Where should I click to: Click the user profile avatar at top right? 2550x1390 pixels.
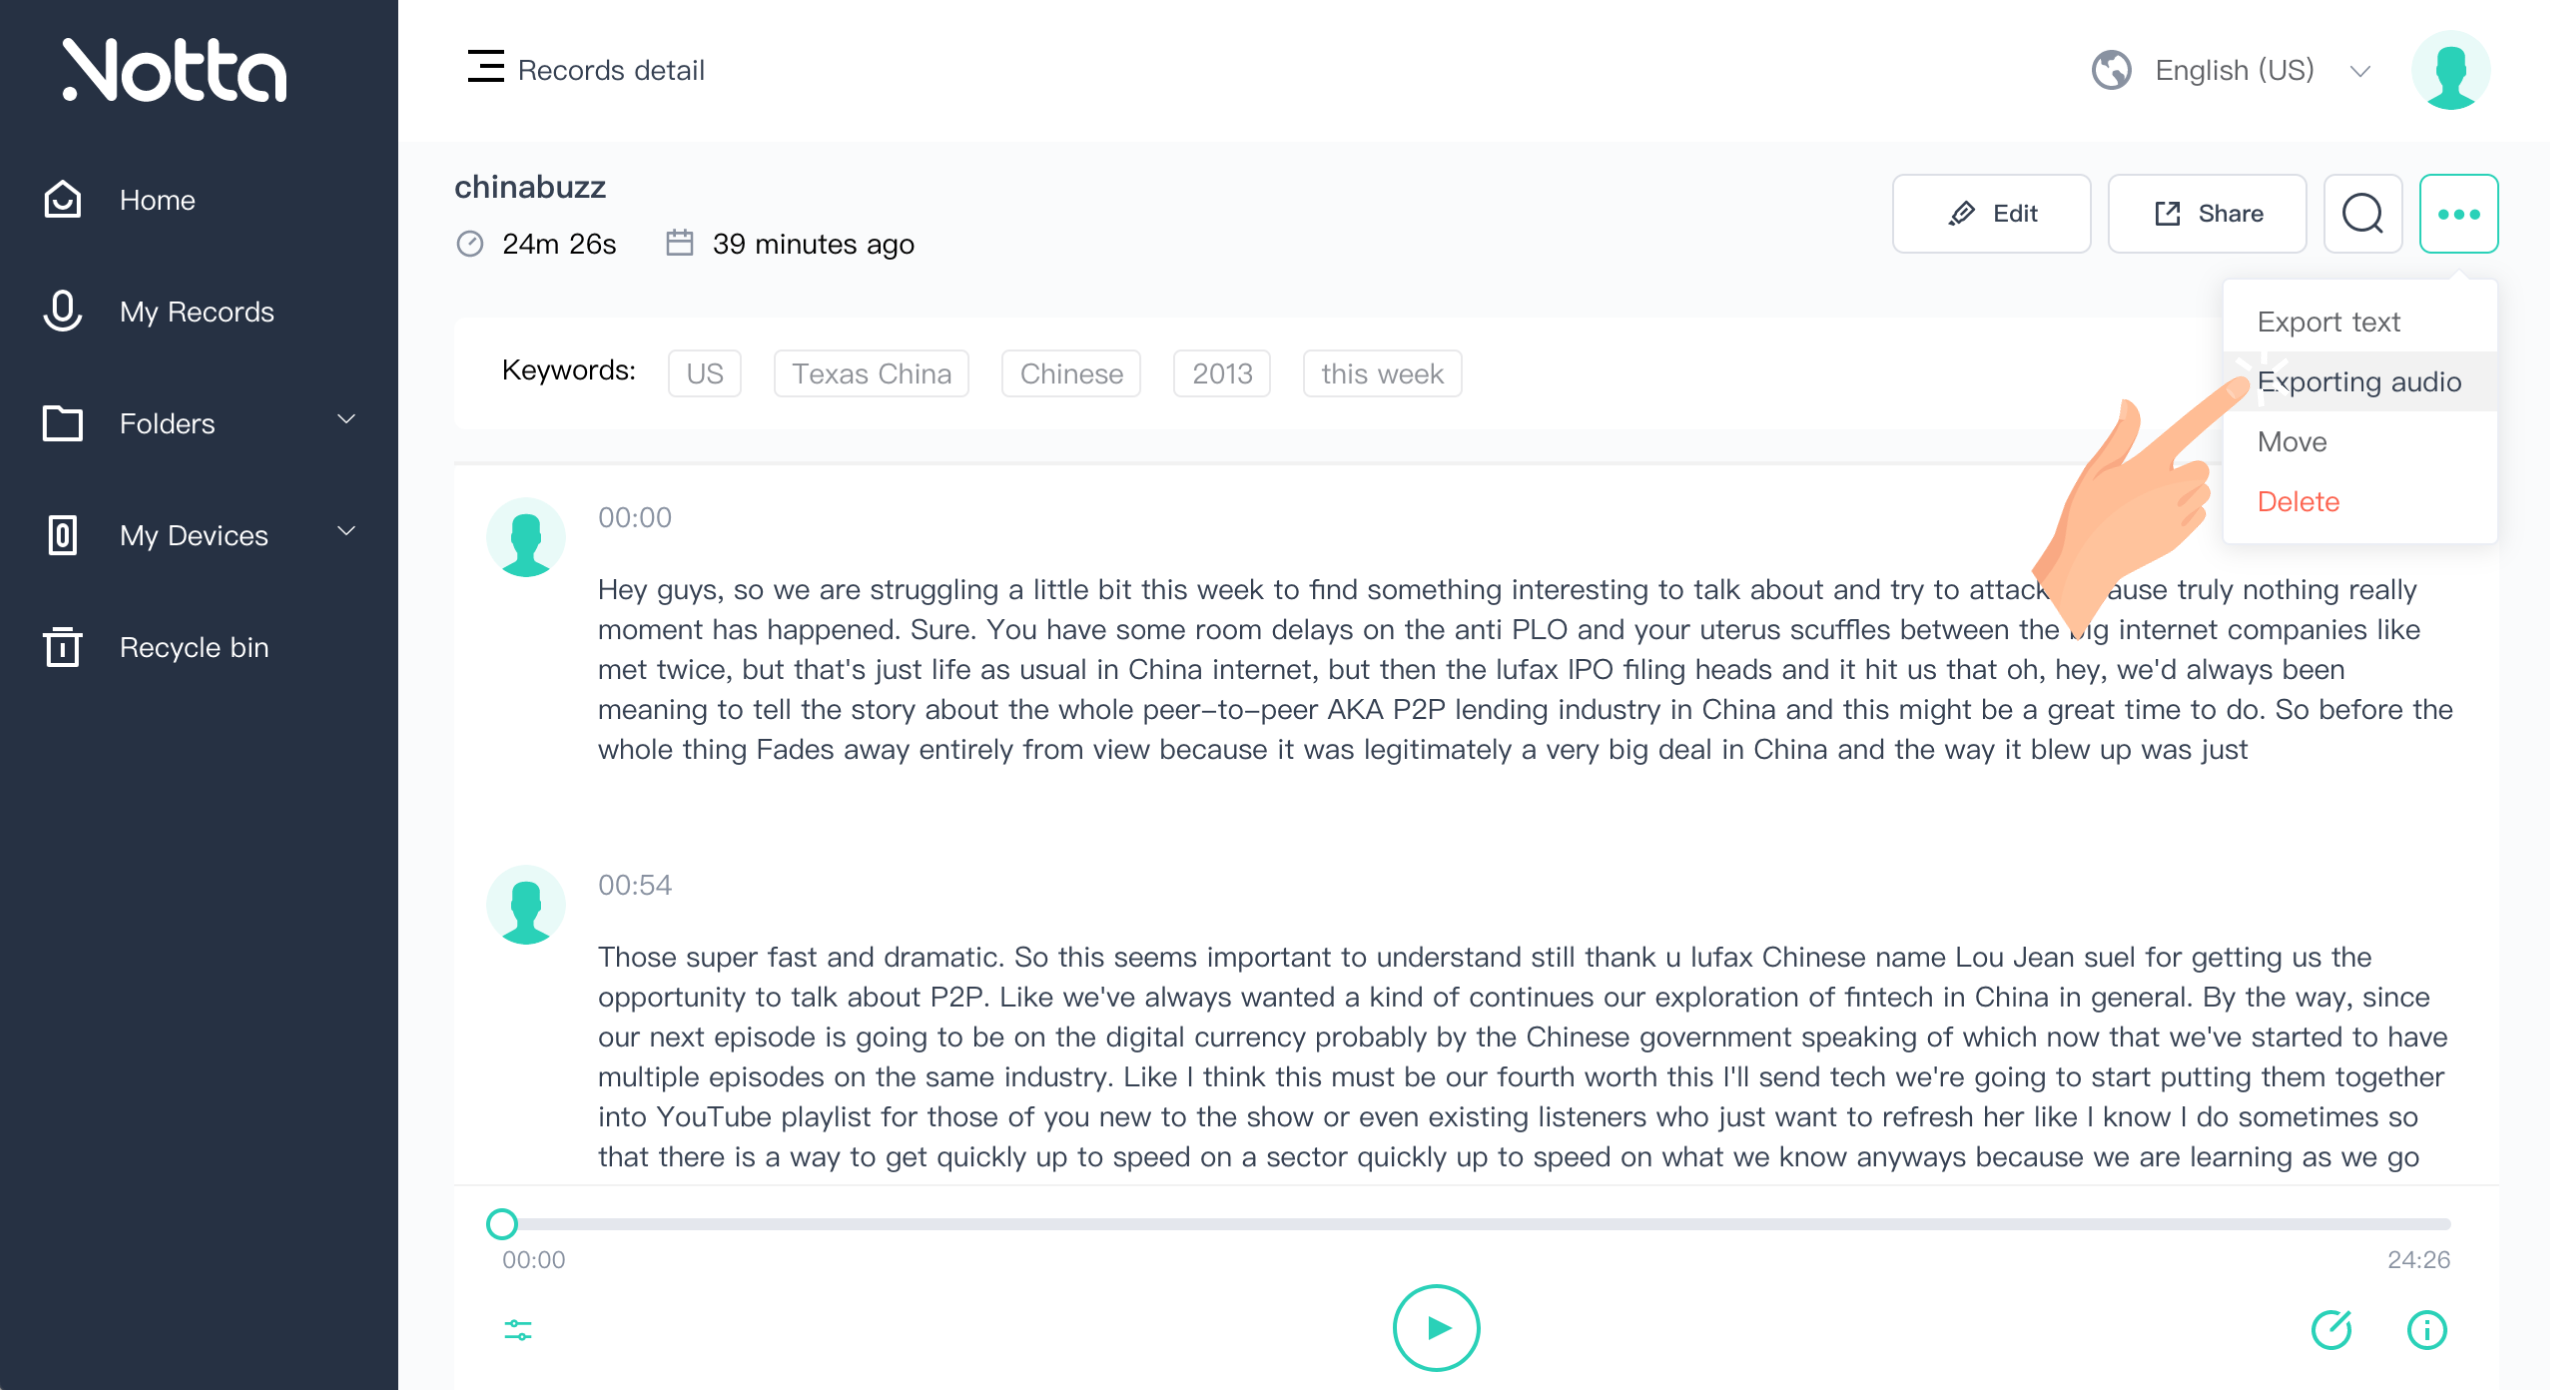point(2450,70)
